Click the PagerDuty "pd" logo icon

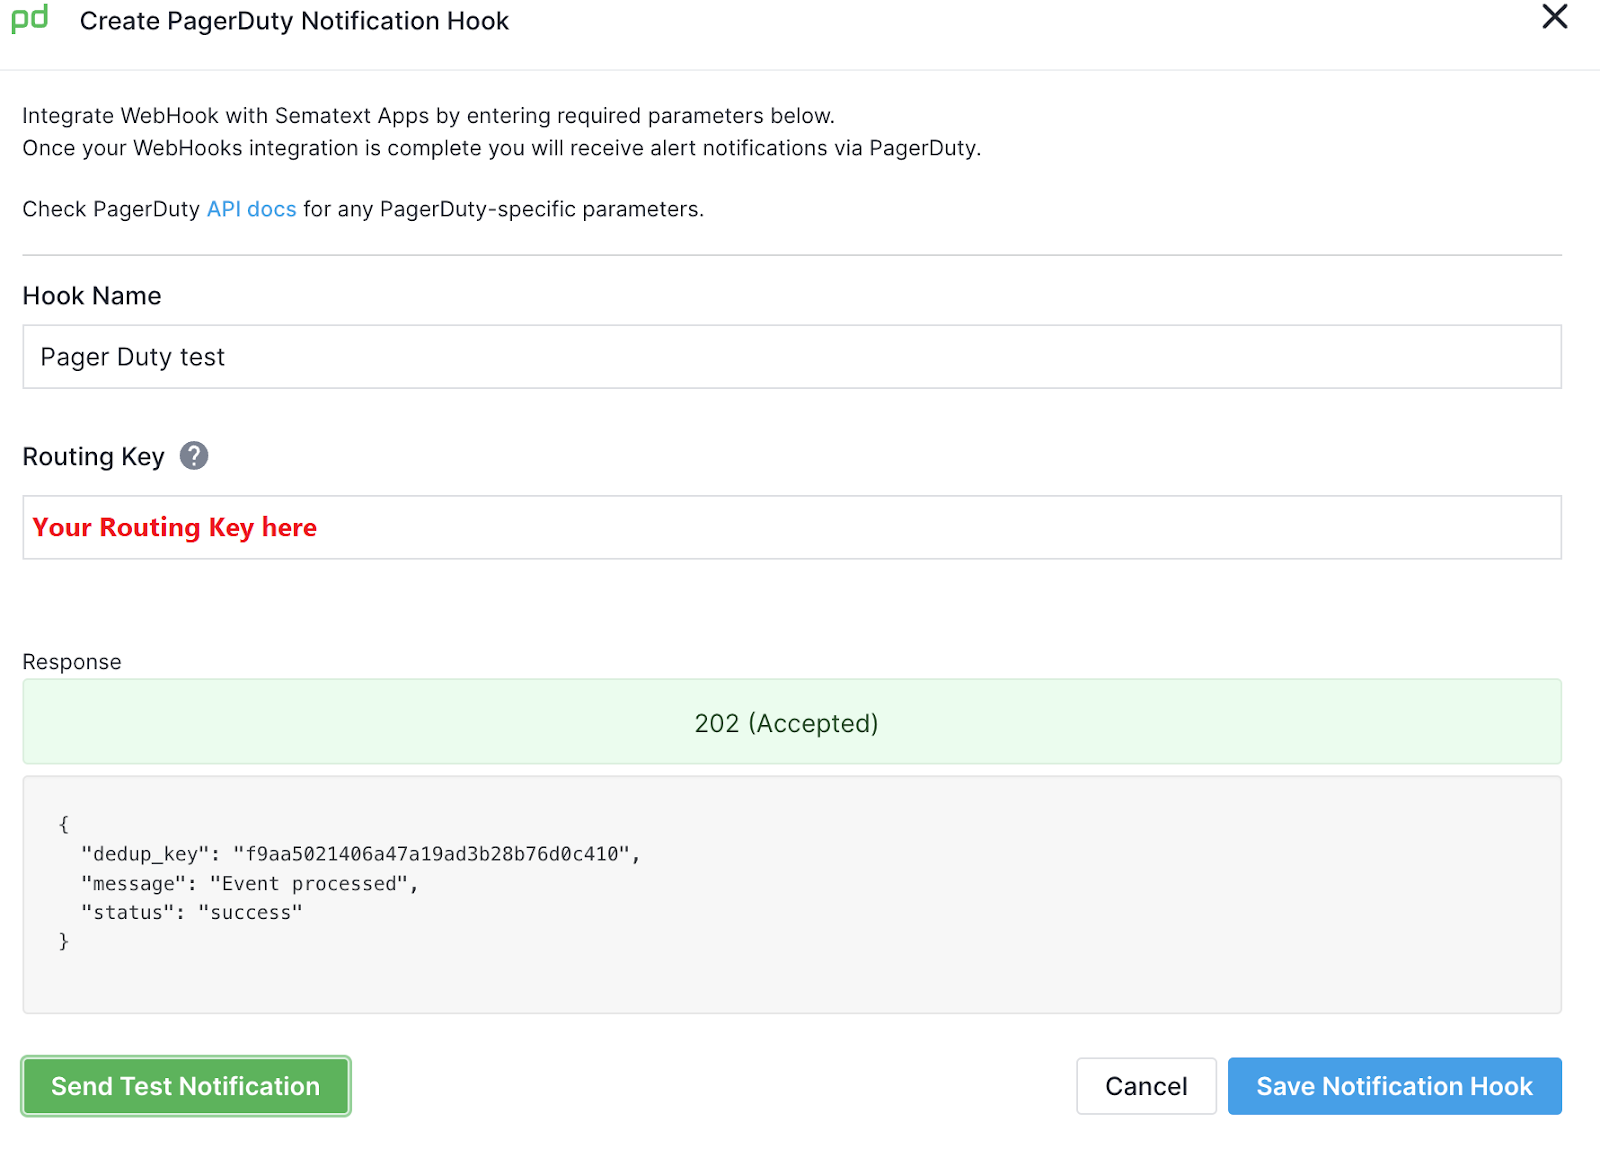(29, 18)
